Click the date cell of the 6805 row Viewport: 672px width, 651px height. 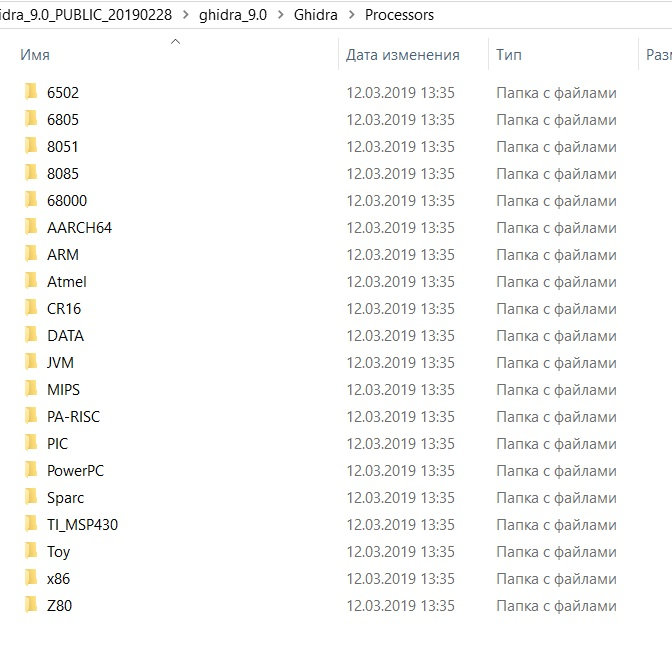[400, 120]
